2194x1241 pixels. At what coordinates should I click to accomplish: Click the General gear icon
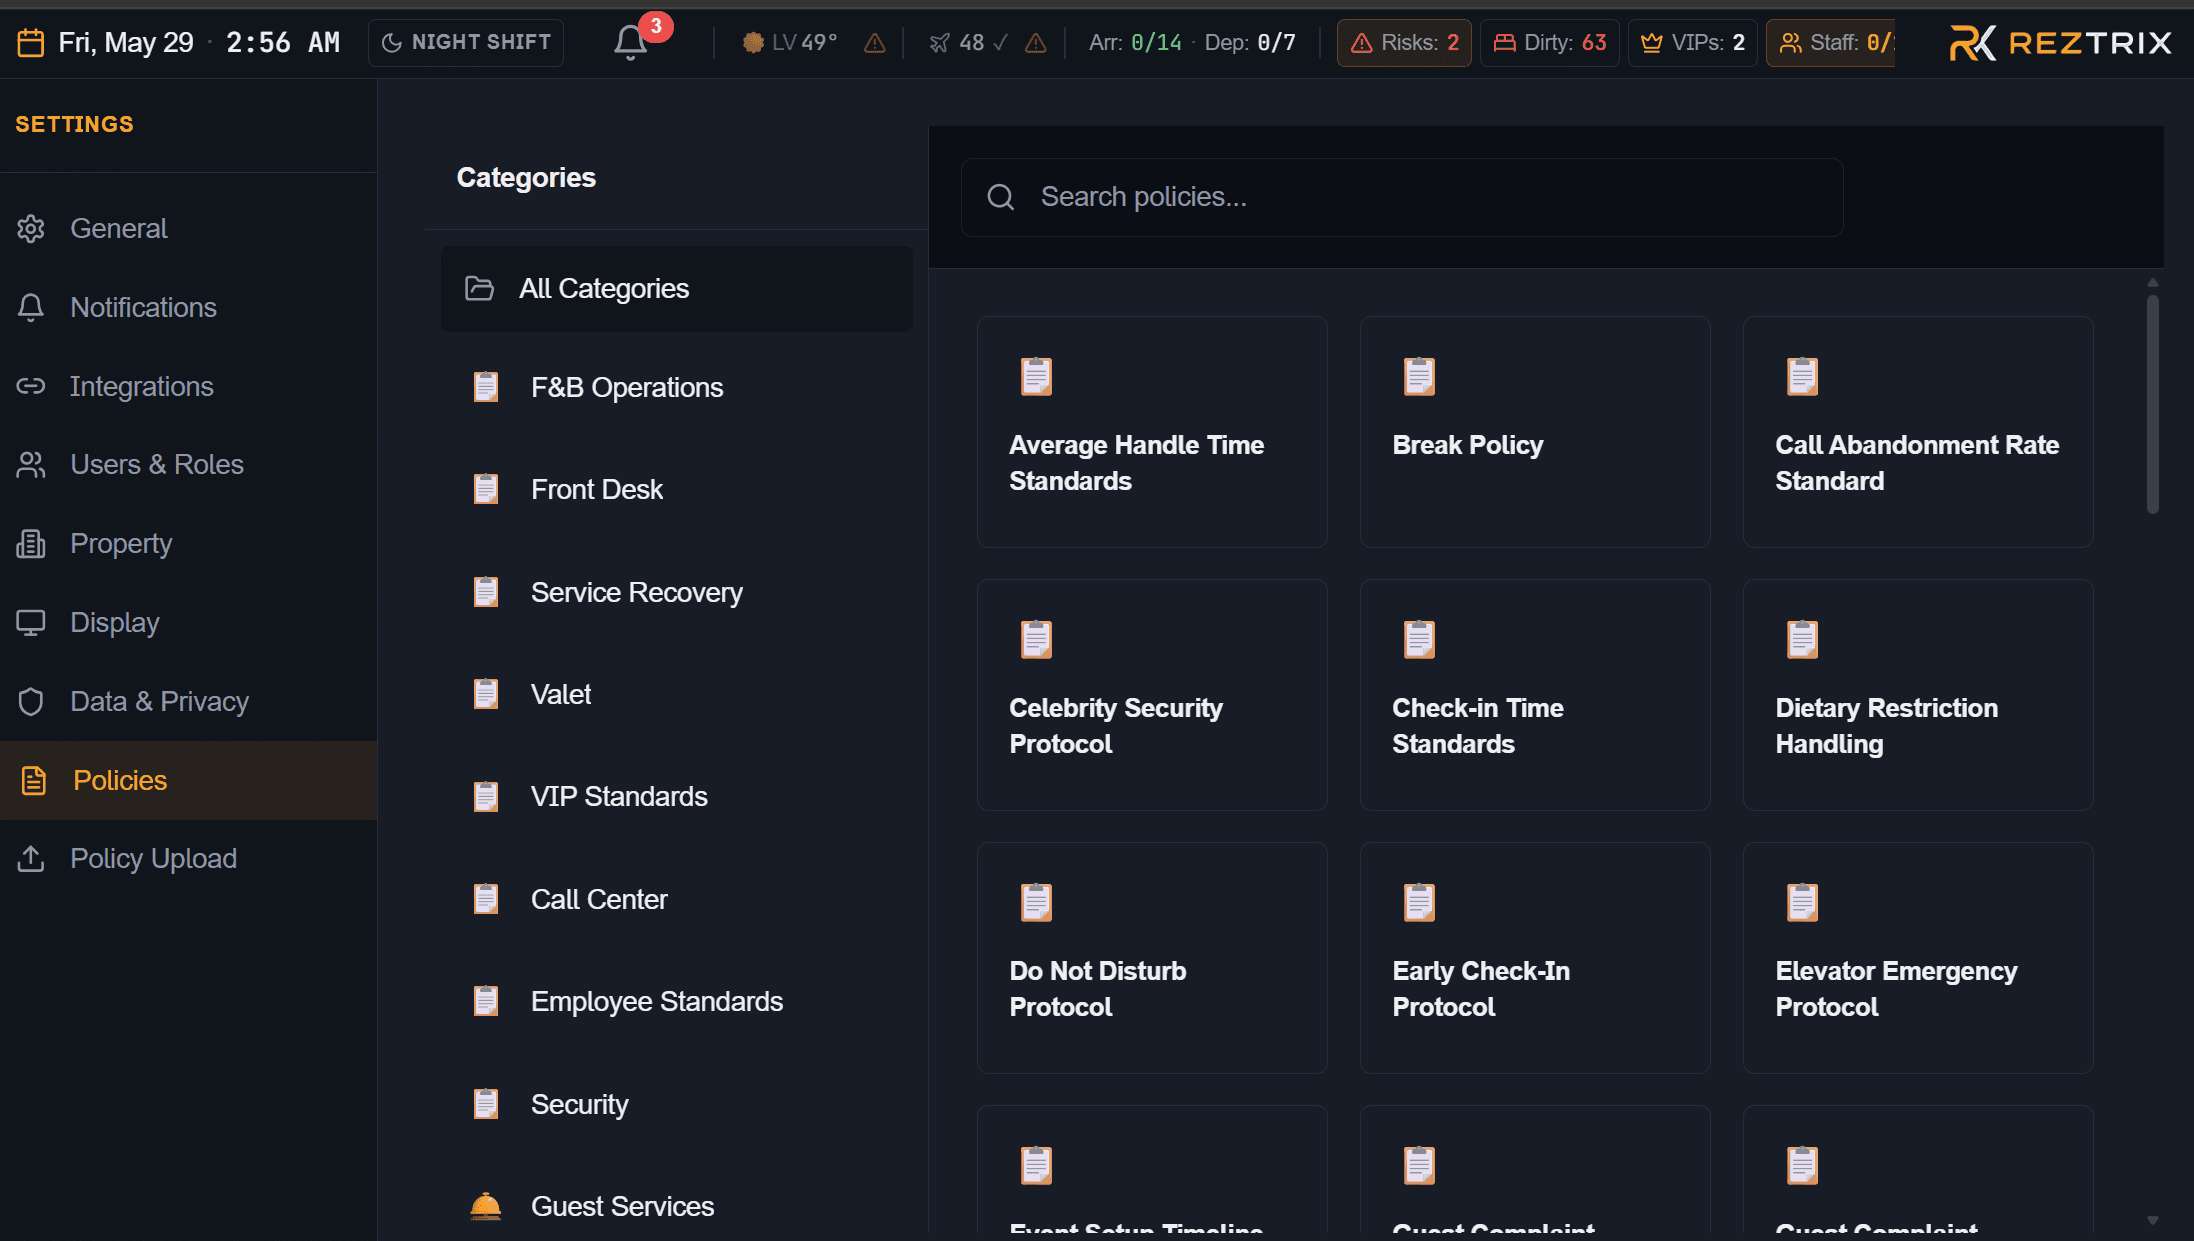pyautogui.click(x=31, y=229)
